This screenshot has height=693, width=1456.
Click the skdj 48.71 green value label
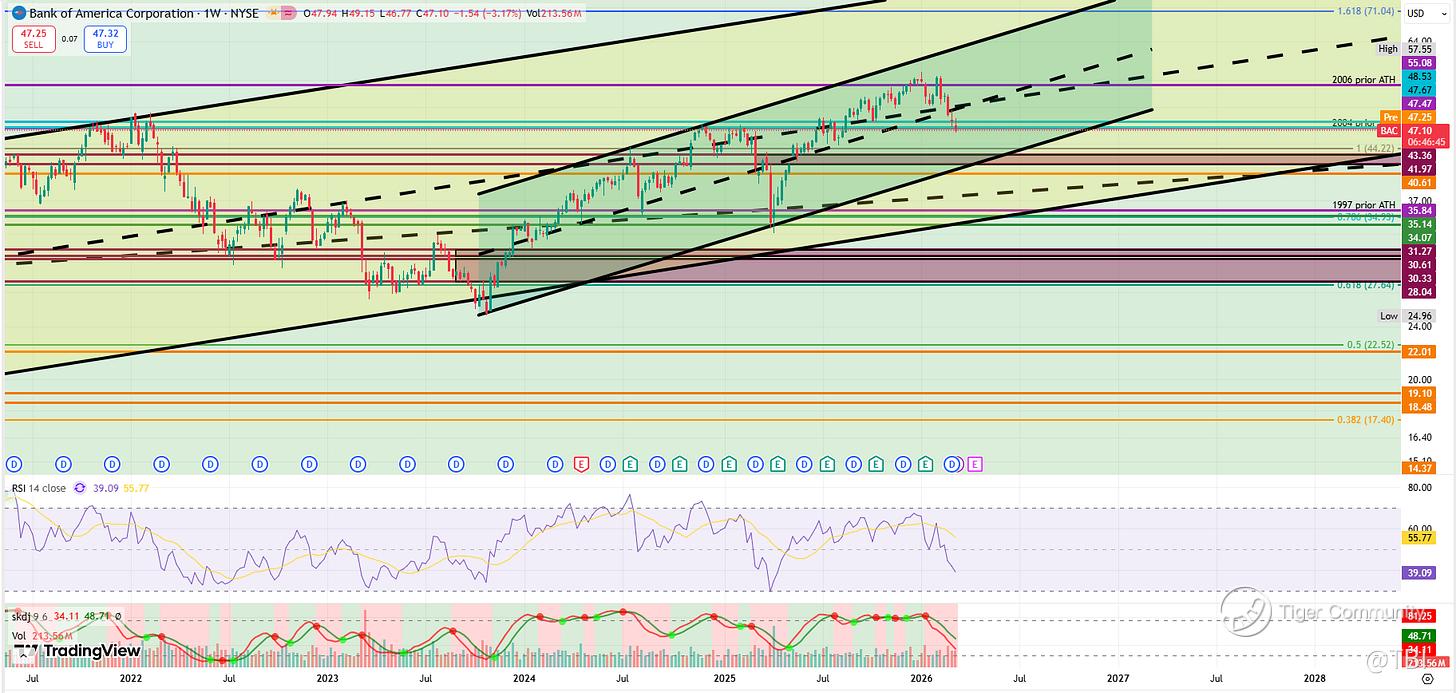point(1418,635)
